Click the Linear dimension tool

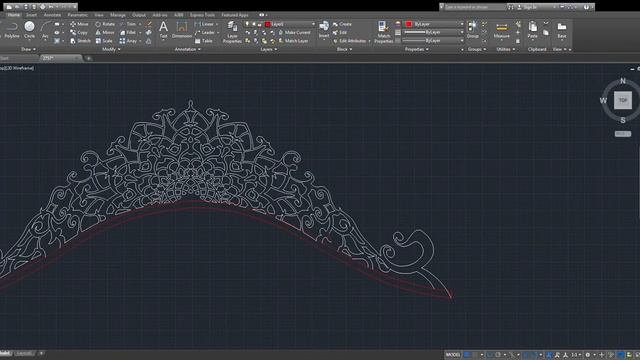[x=204, y=24]
